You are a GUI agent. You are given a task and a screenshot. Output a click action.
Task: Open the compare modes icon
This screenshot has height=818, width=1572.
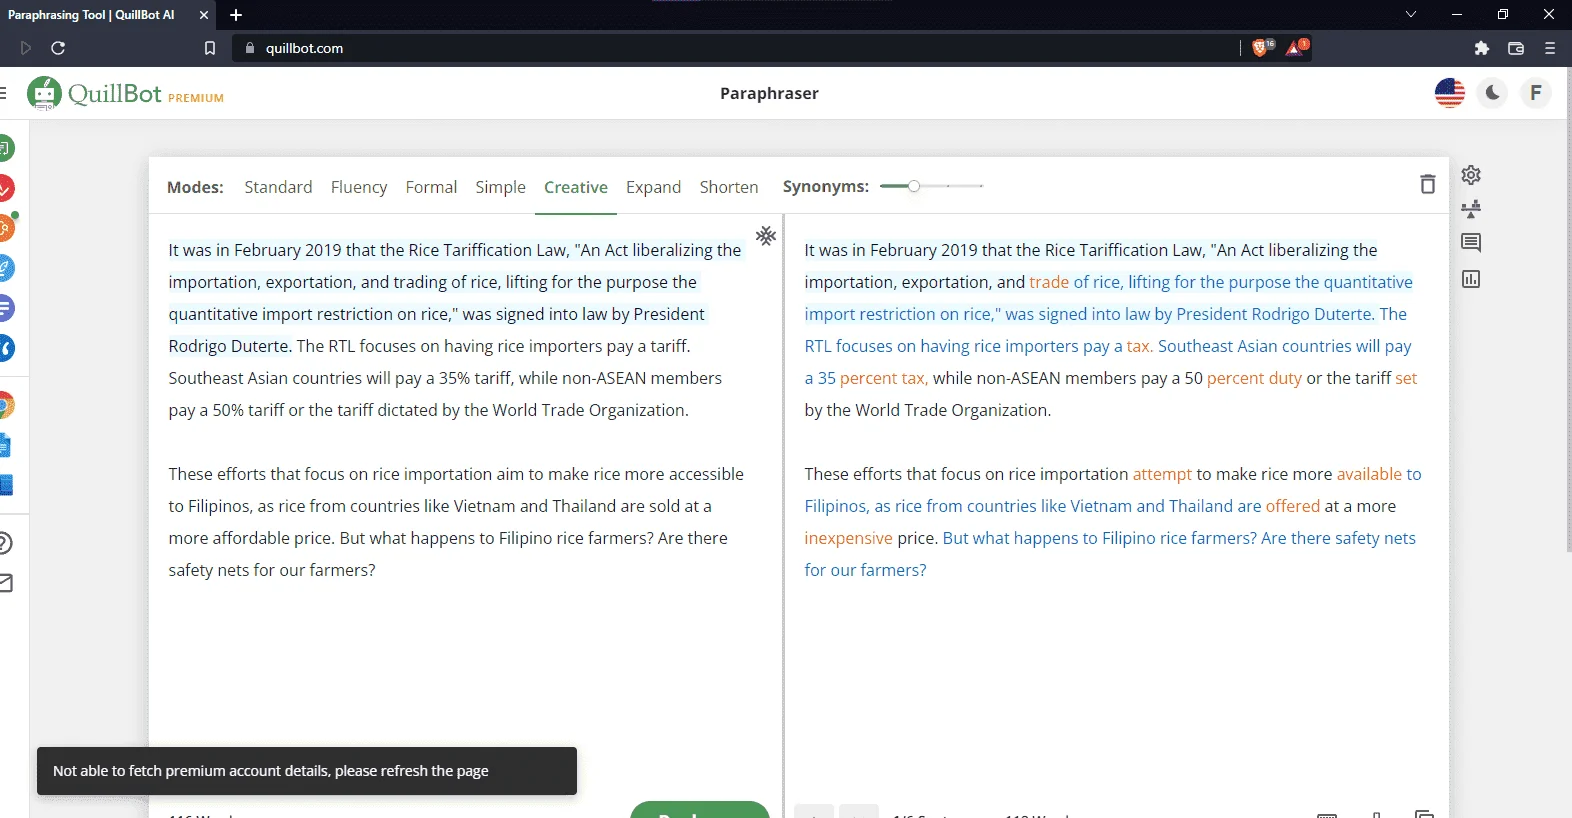point(1471,209)
